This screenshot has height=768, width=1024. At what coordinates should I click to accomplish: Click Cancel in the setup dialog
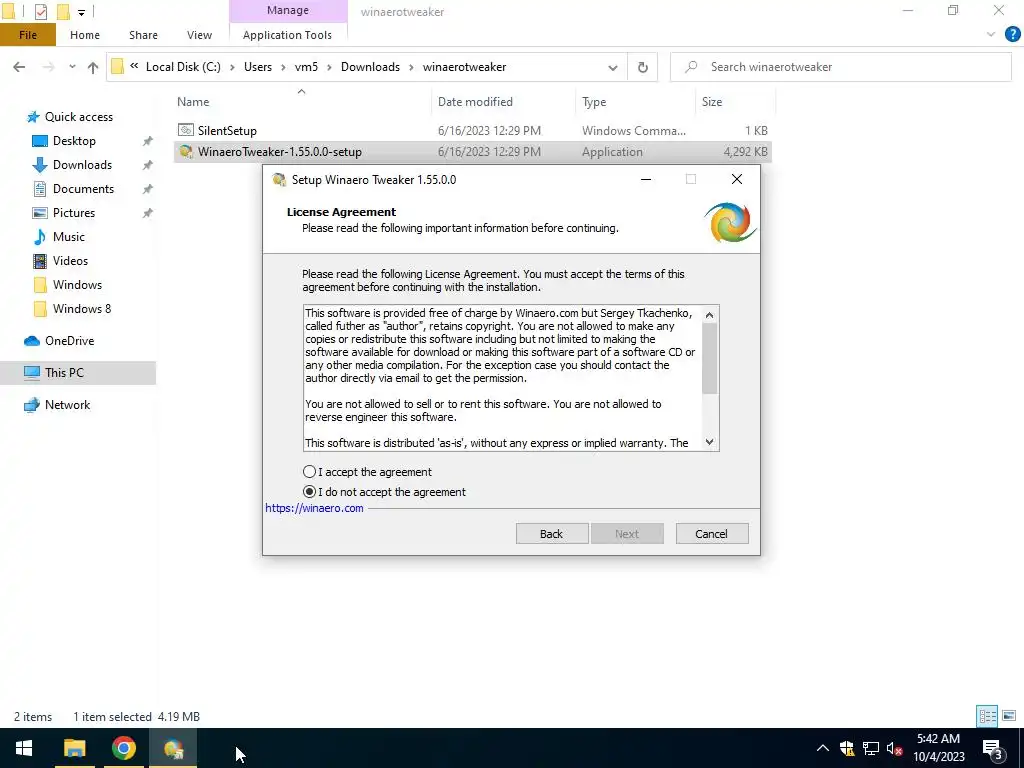pos(712,534)
